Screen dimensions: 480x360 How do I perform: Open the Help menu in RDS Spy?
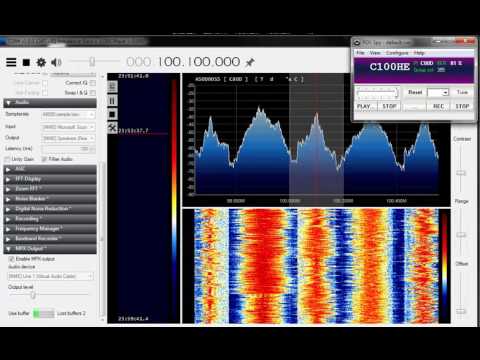[419, 53]
